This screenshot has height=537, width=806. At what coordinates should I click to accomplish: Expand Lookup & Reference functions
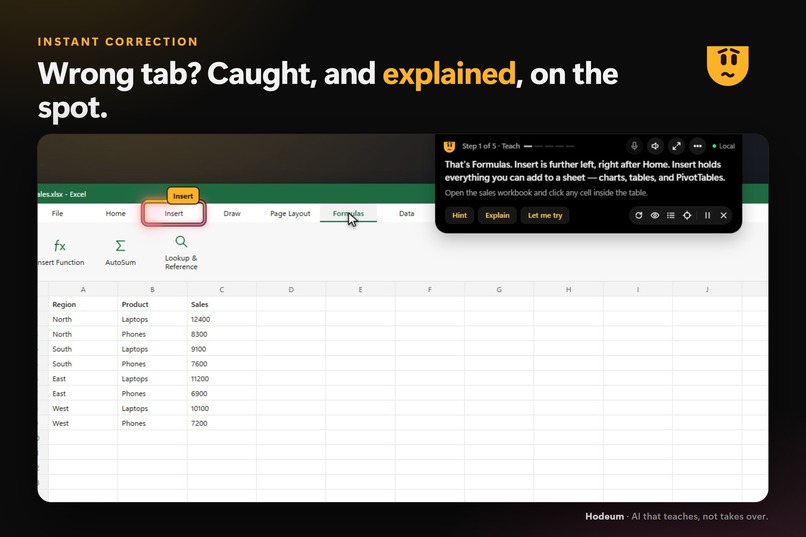[x=181, y=252]
